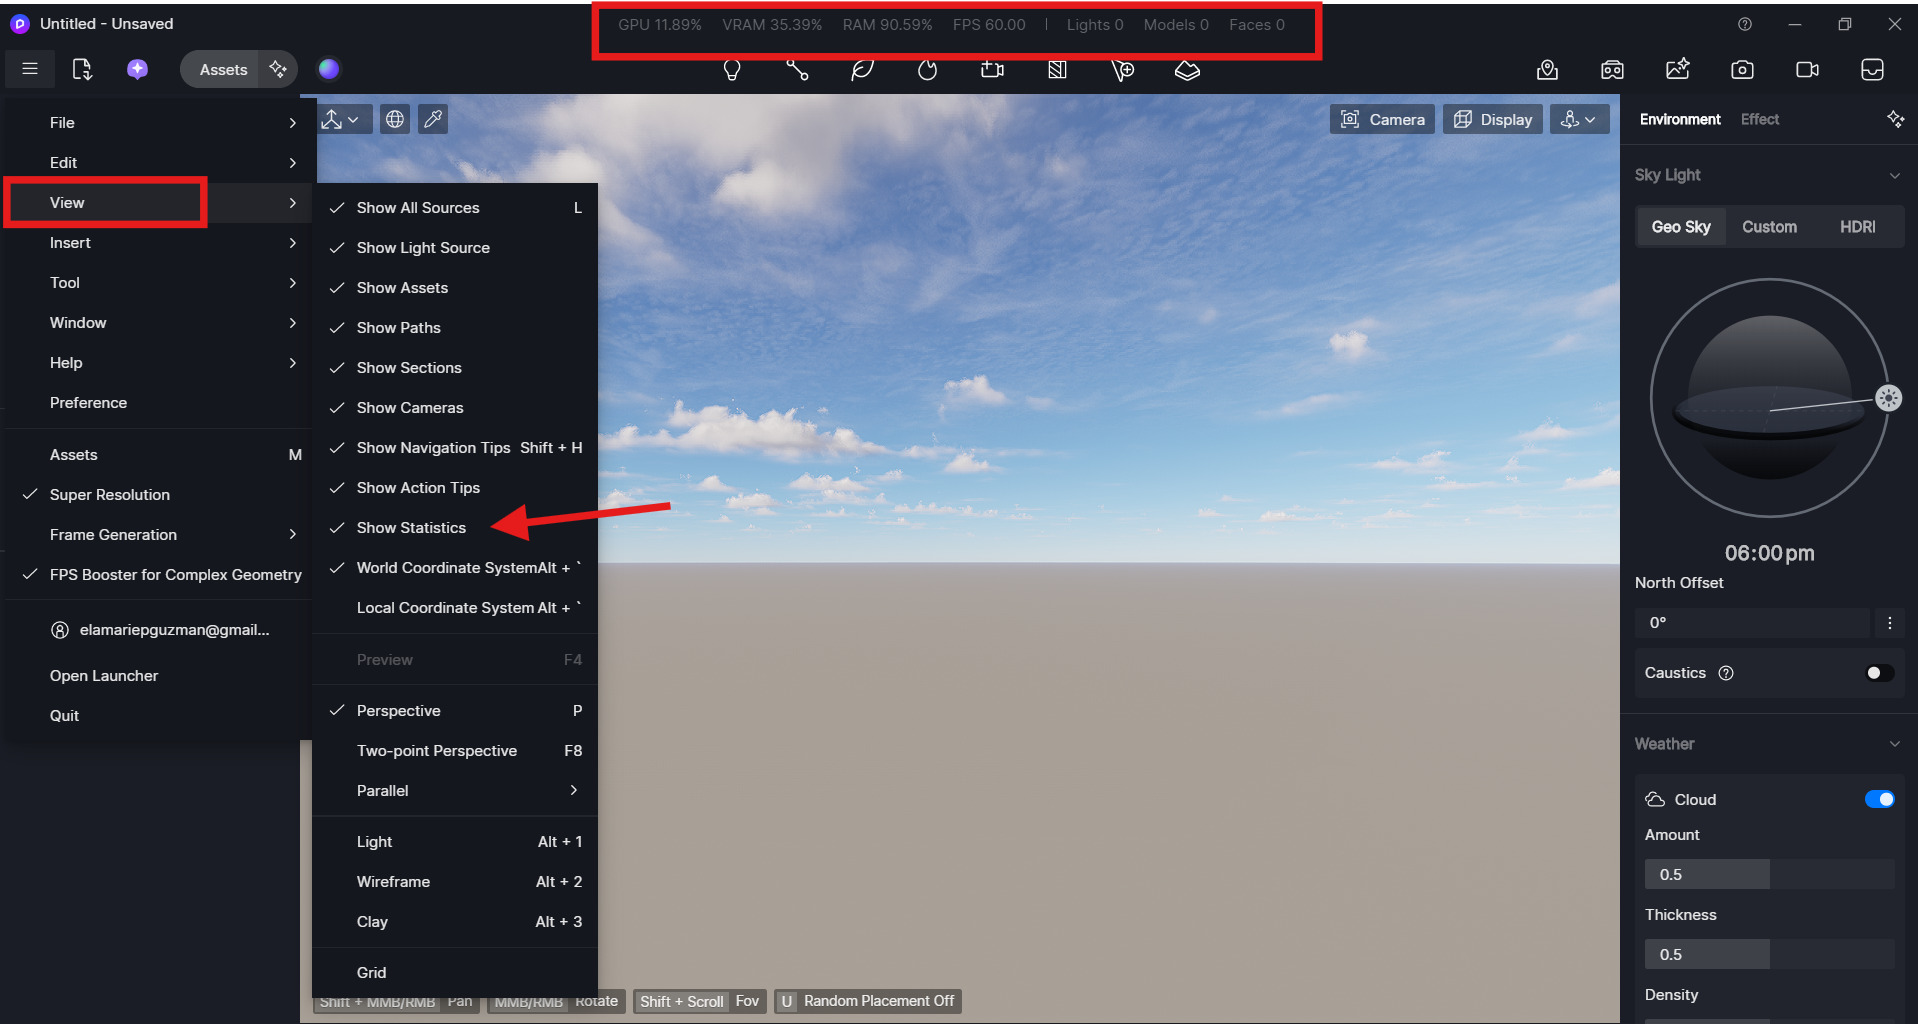1918x1024 pixels.
Task: Adjust the cloud Amount slider
Action: point(1768,874)
